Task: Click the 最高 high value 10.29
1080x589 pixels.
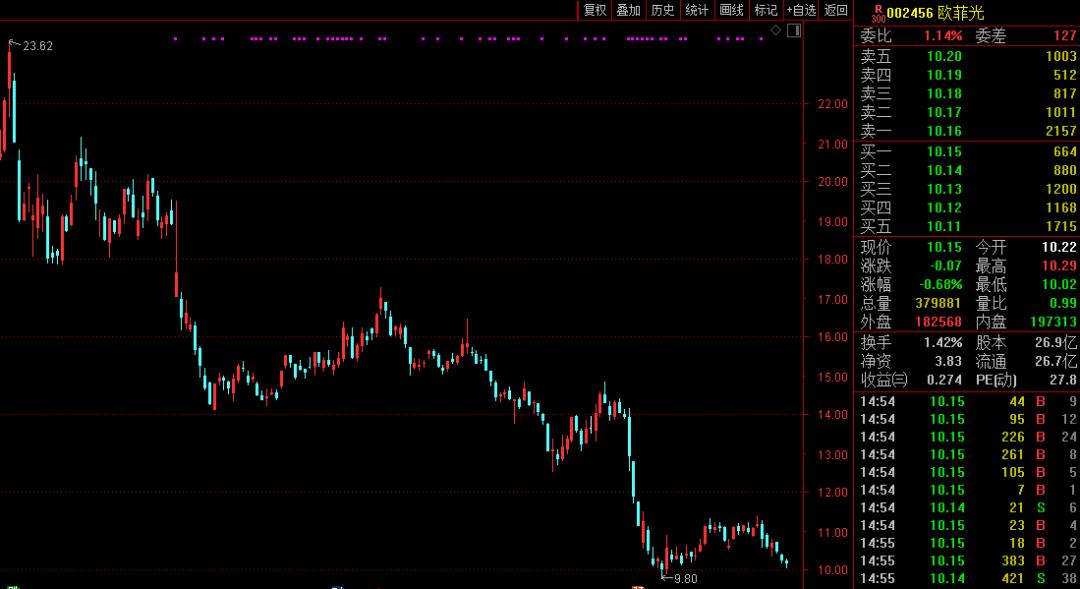Action: pyautogui.click(x=1059, y=266)
